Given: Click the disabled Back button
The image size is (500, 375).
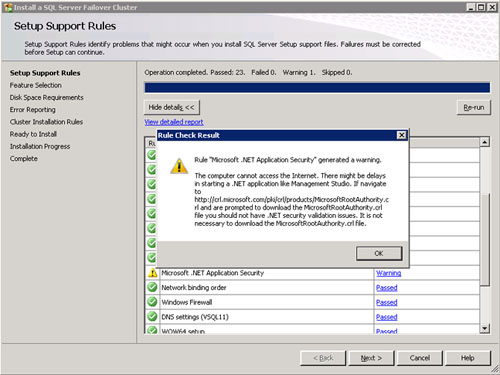Looking at the screenshot, I should tap(323, 358).
